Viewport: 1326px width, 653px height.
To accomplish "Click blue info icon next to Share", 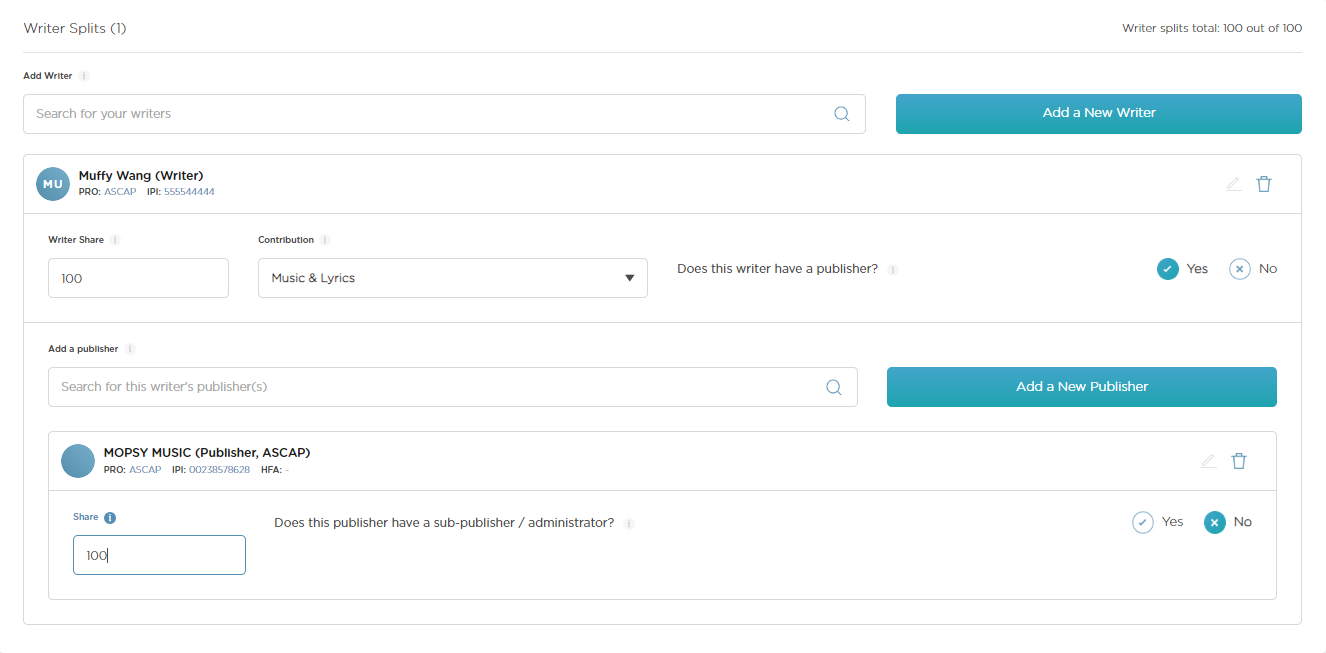I will point(110,518).
